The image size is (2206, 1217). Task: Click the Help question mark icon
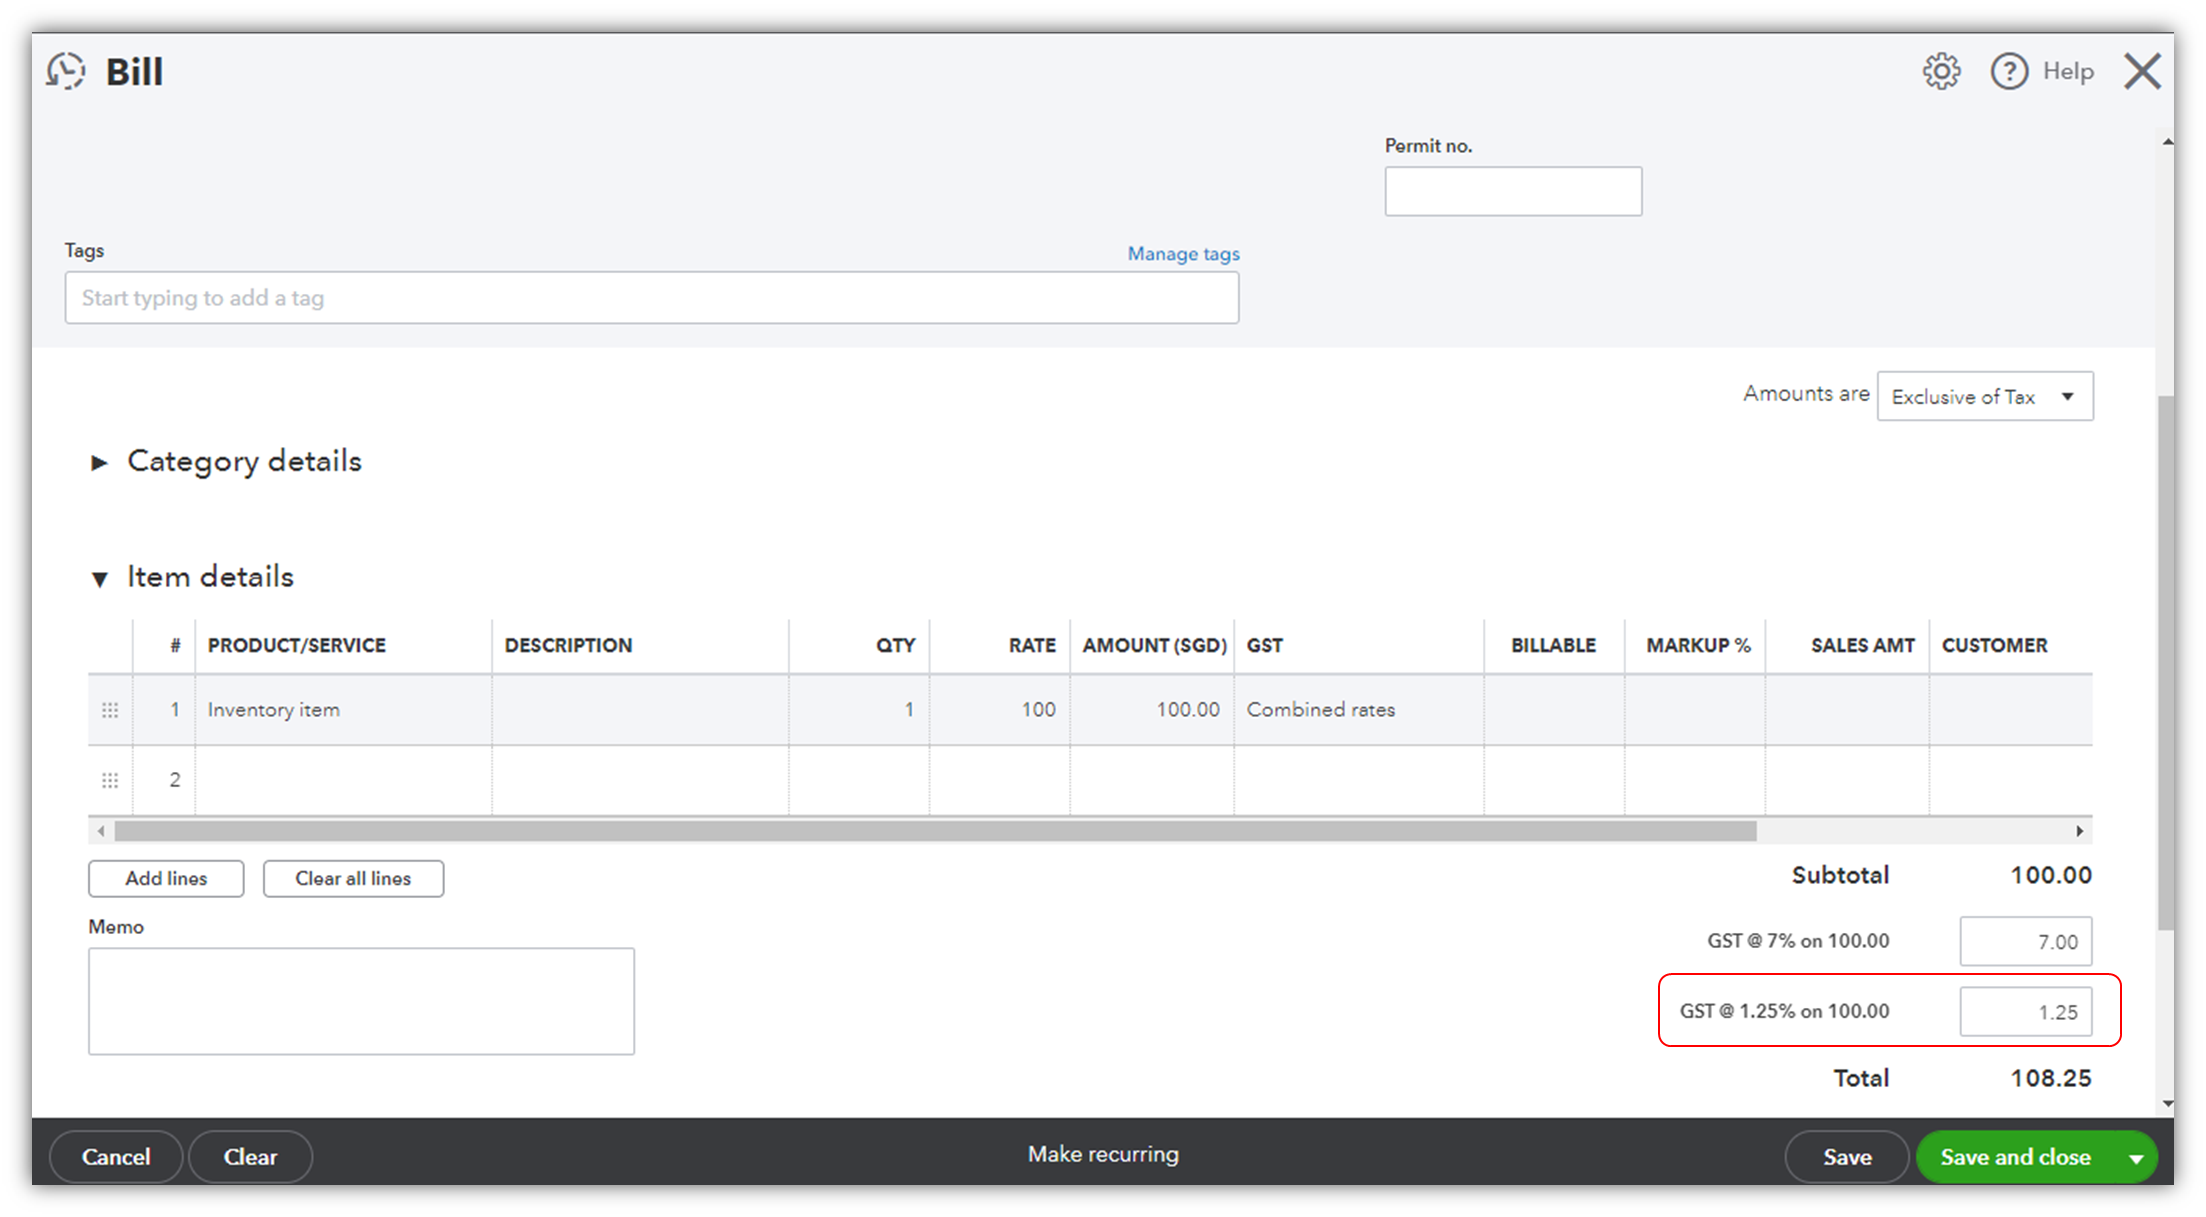point(2009,71)
